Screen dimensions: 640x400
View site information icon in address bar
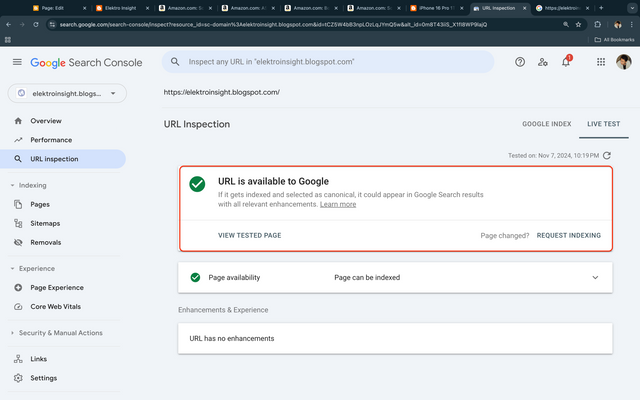(x=52, y=24)
